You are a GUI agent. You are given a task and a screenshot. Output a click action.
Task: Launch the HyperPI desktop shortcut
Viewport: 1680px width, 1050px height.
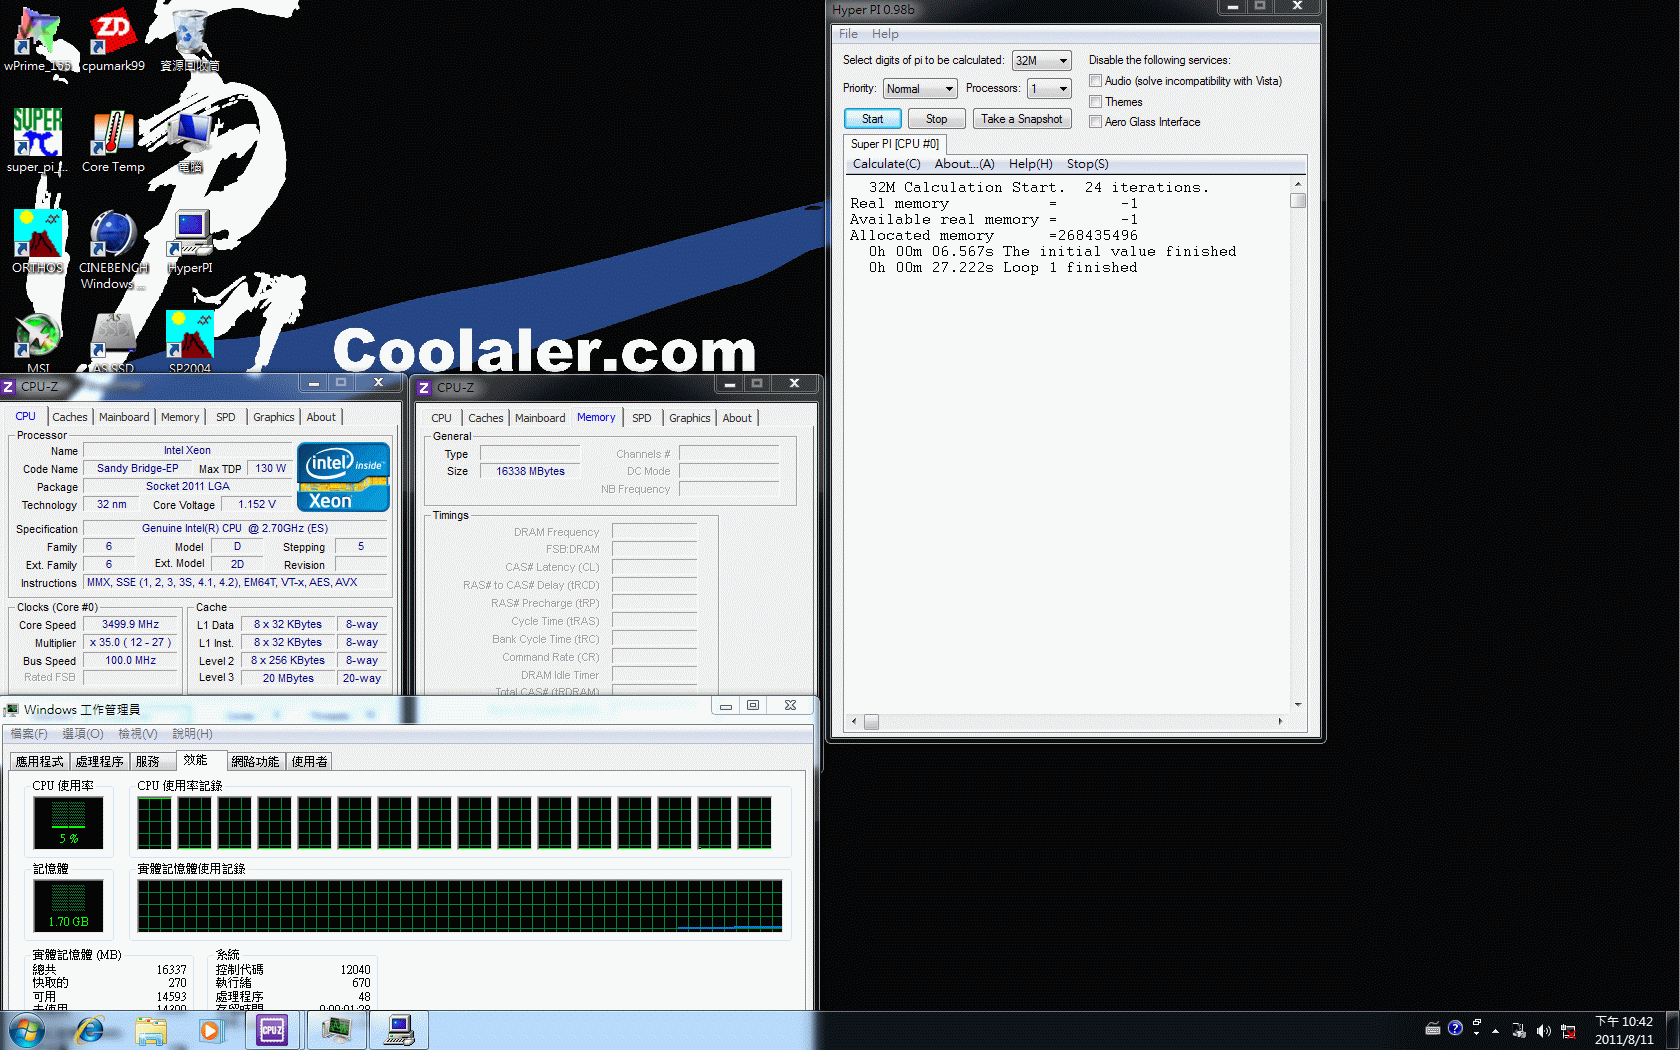(190, 241)
